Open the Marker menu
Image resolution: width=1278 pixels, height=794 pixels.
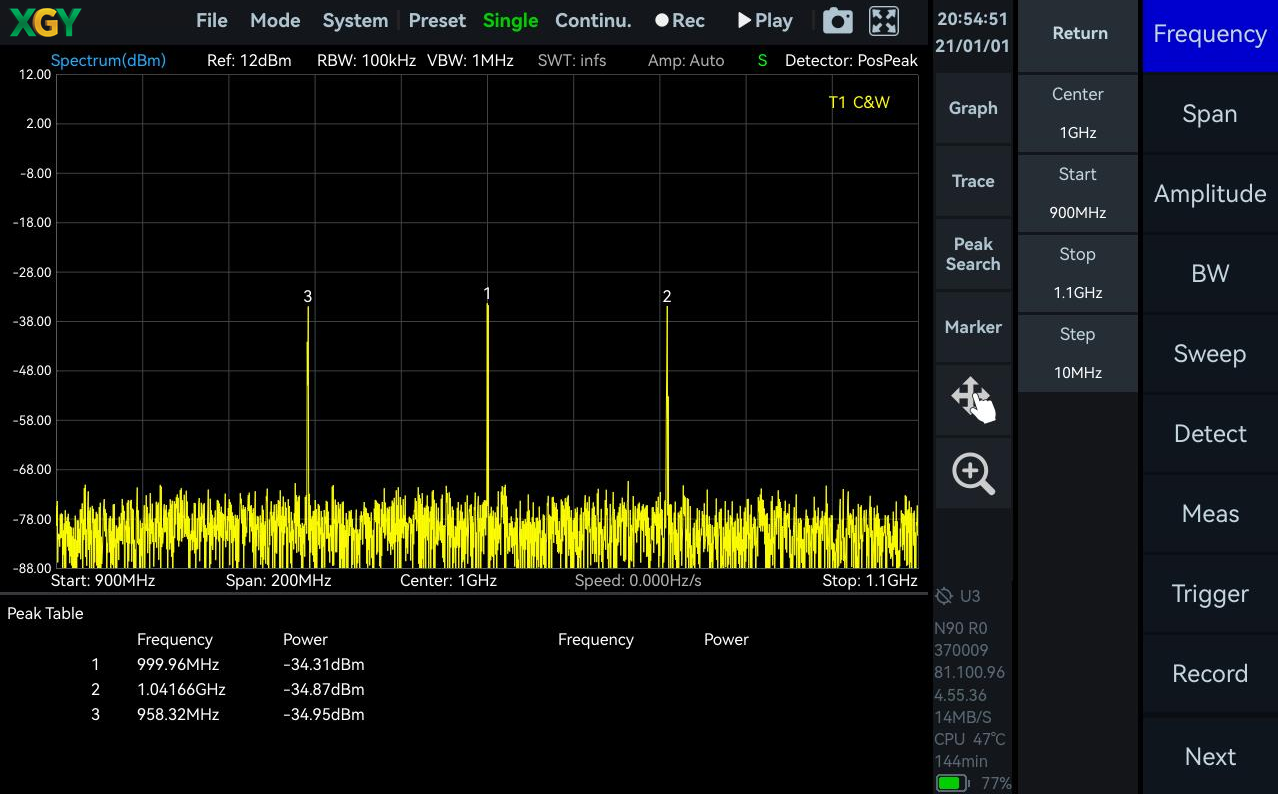973,327
